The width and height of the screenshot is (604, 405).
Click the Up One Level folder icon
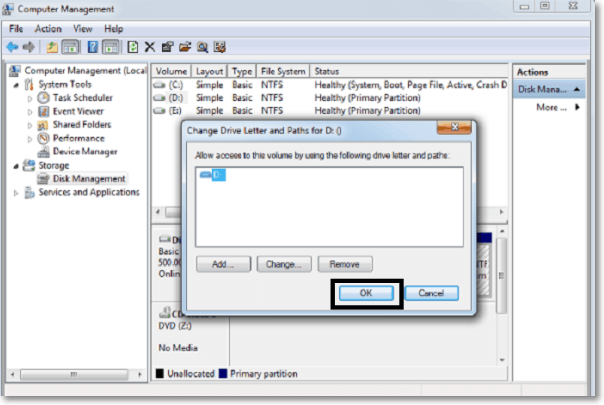pos(52,47)
